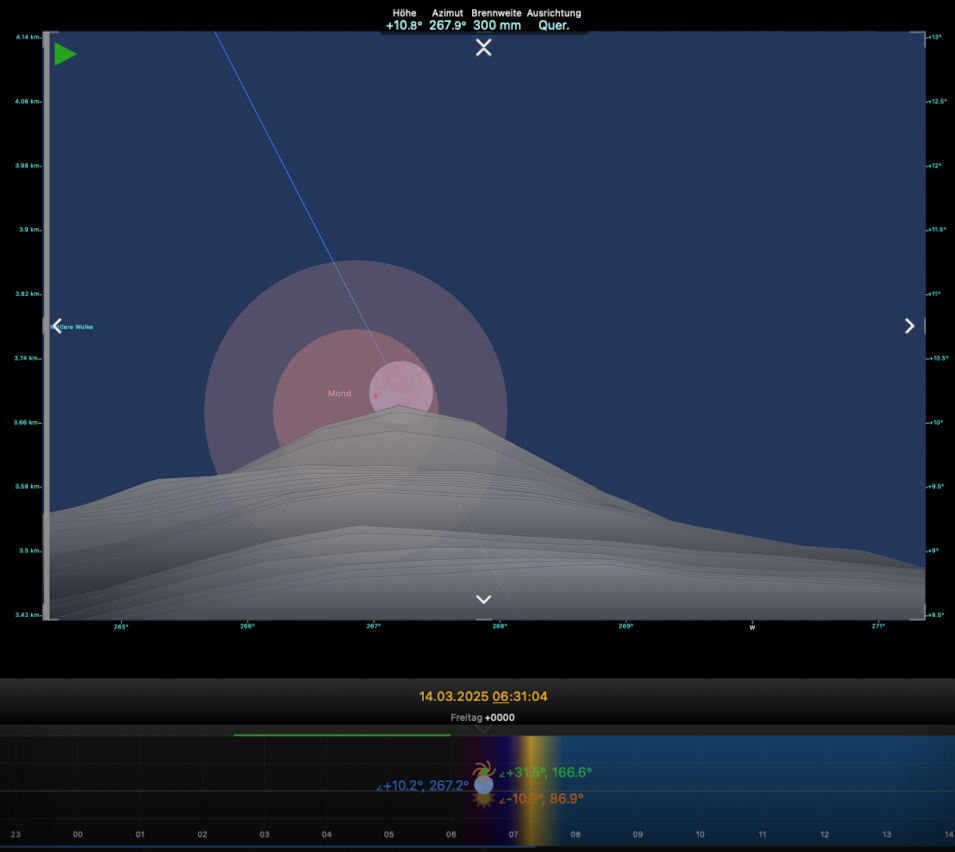Image resolution: width=955 pixels, height=852 pixels.
Task: Pan view right with the right arrow
Action: tap(909, 326)
